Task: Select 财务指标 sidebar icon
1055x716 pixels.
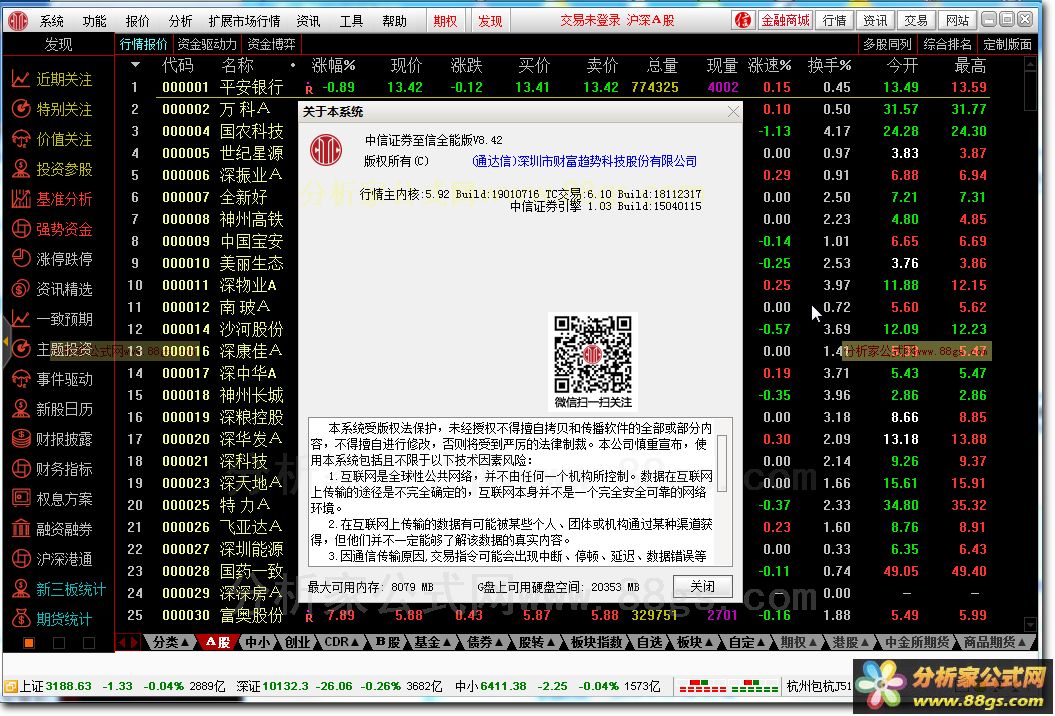Action: 20,468
